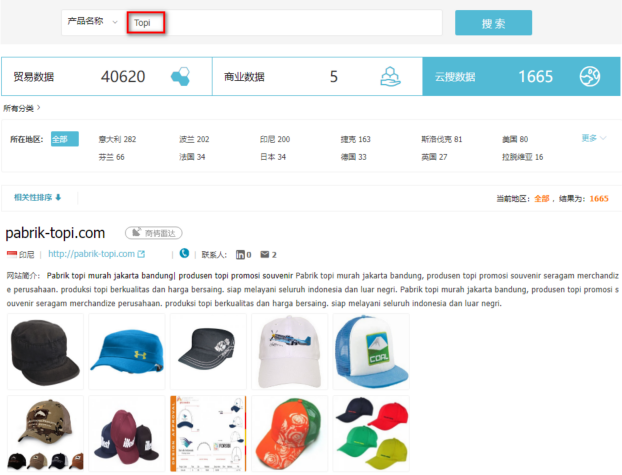Click the 贸易数据 hexagon cluster icon
This screenshot has width=622, height=475.
coord(180,77)
